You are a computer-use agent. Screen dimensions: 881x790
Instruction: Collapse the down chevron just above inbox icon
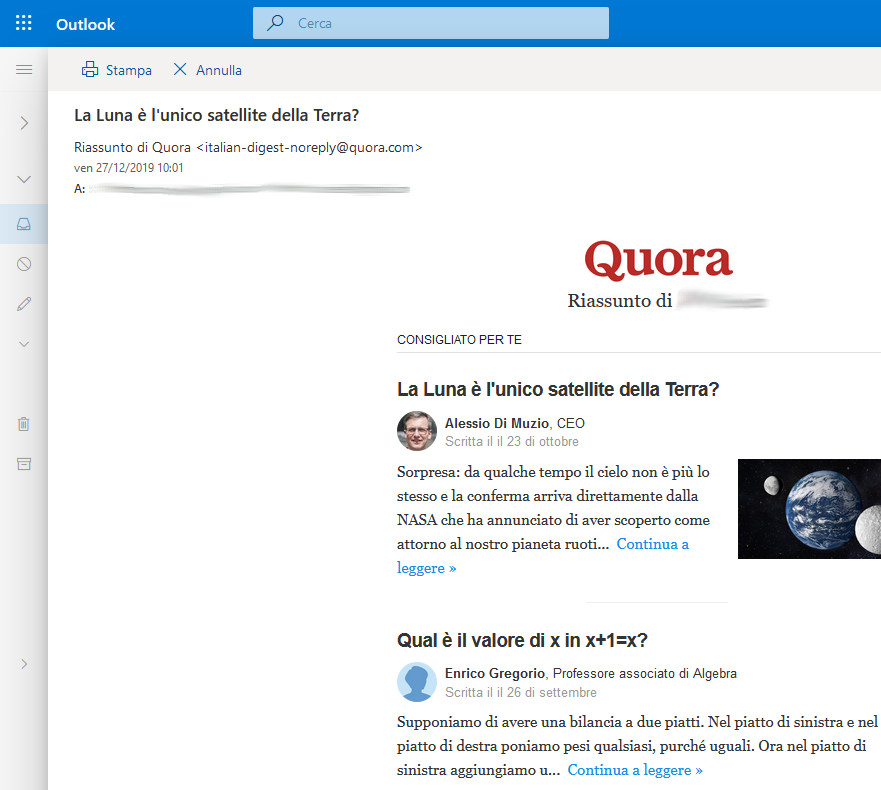coord(24,179)
